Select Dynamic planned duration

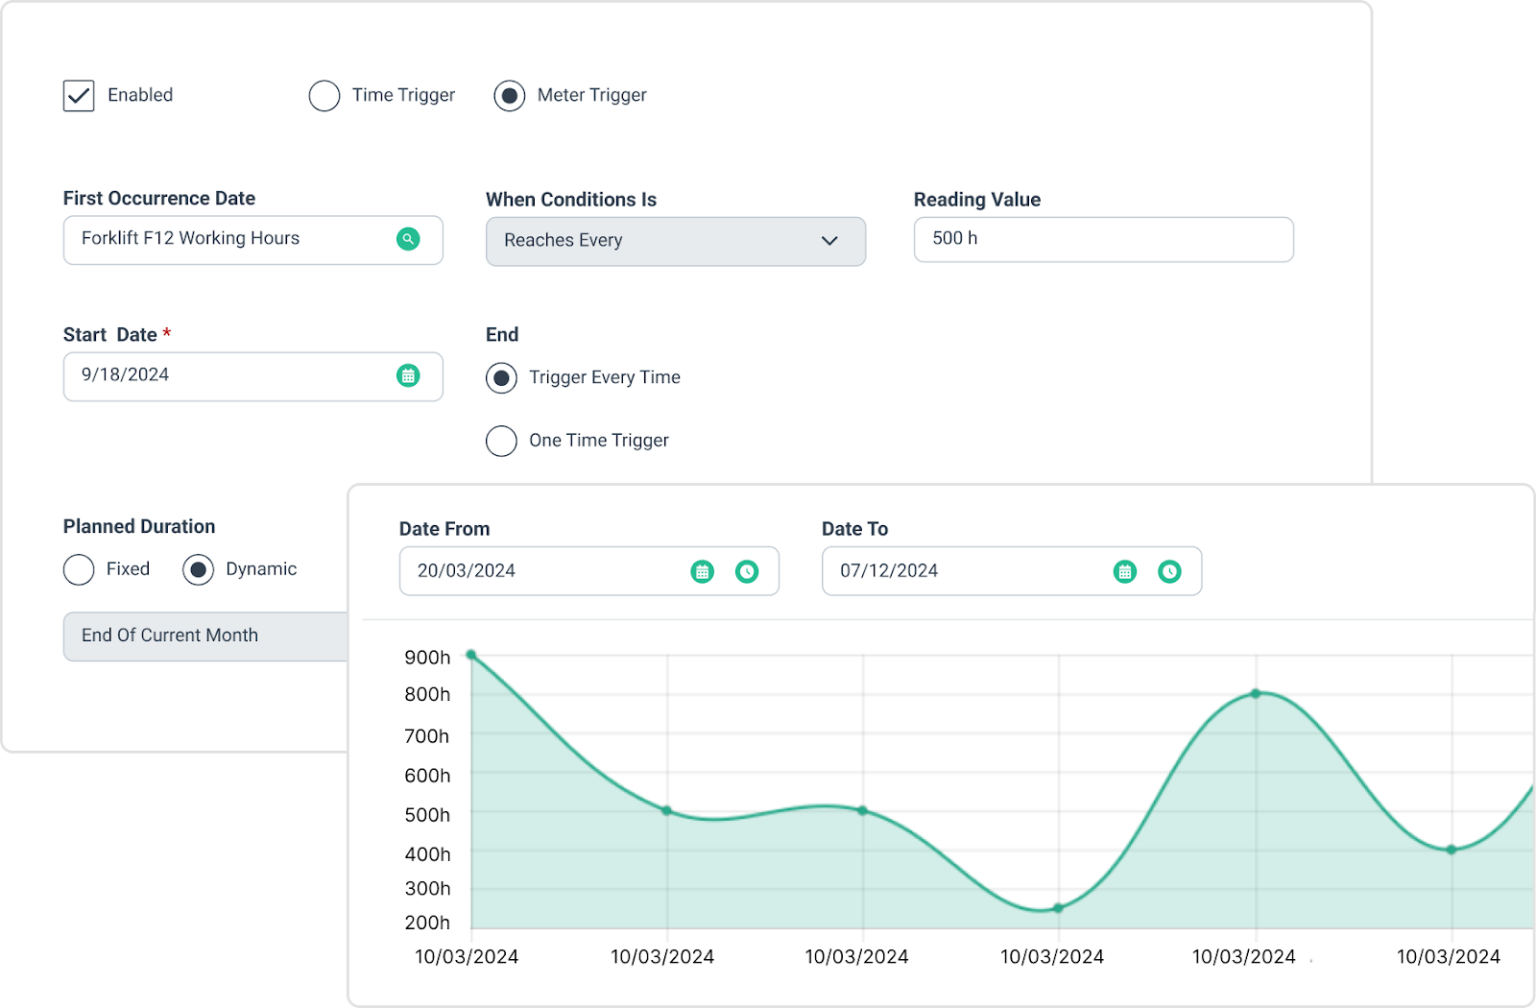click(198, 569)
